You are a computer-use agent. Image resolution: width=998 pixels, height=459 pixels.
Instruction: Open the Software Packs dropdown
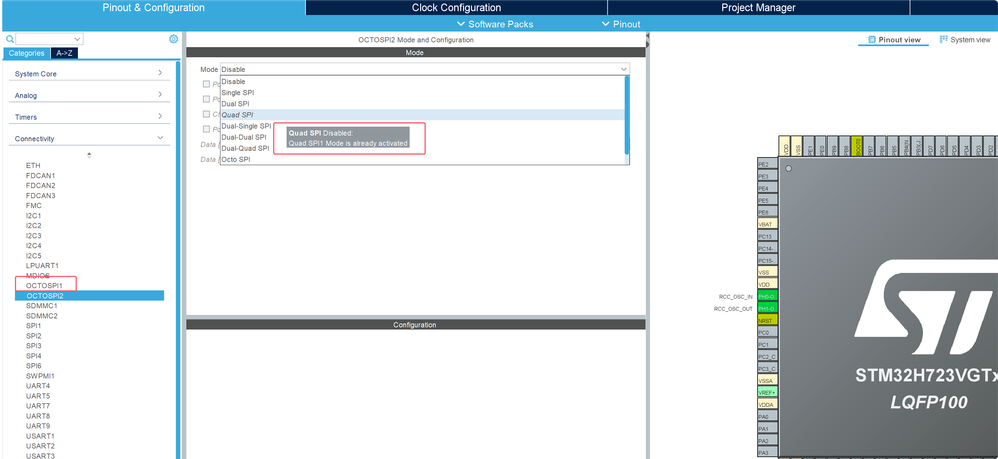click(495, 24)
